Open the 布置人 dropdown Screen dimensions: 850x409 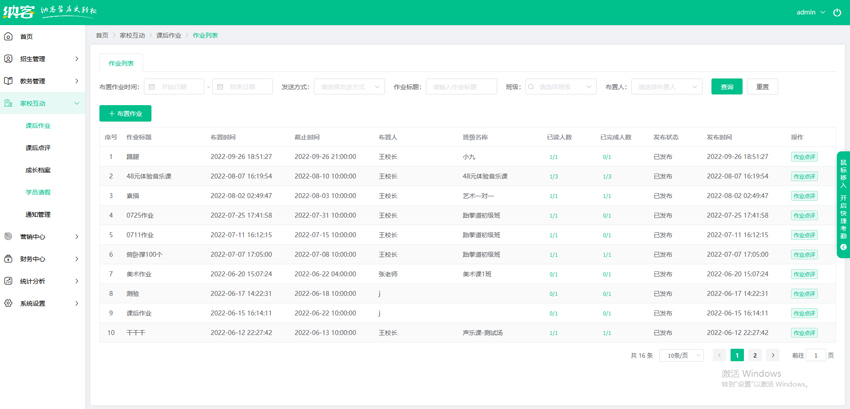667,87
